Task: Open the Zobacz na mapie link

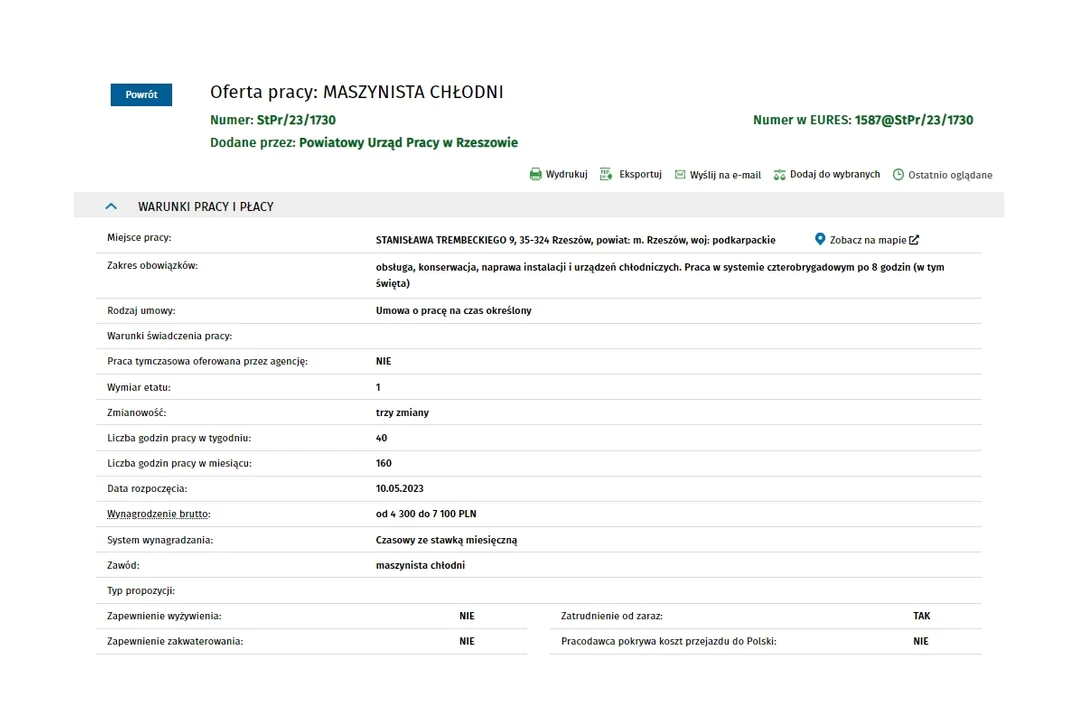Action: click(x=868, y=240)
